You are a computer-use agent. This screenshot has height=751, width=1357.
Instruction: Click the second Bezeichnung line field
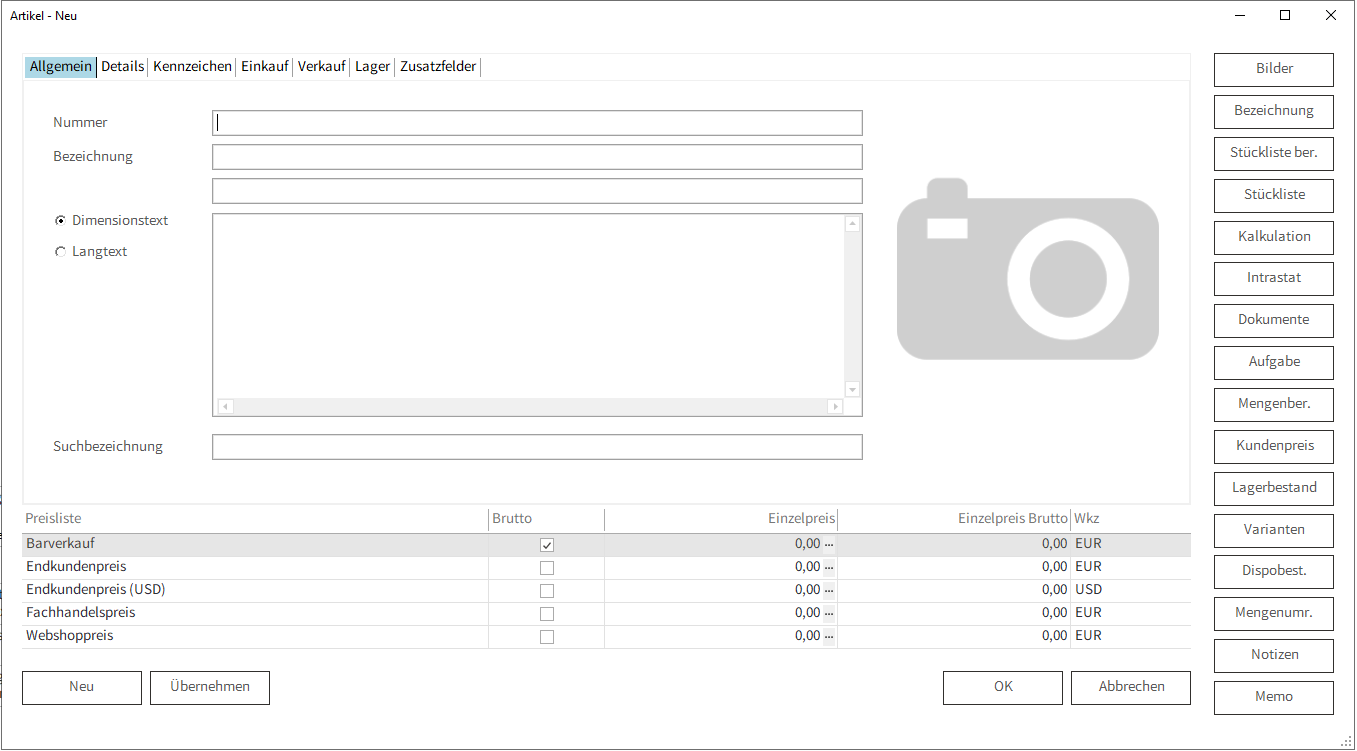537,191
